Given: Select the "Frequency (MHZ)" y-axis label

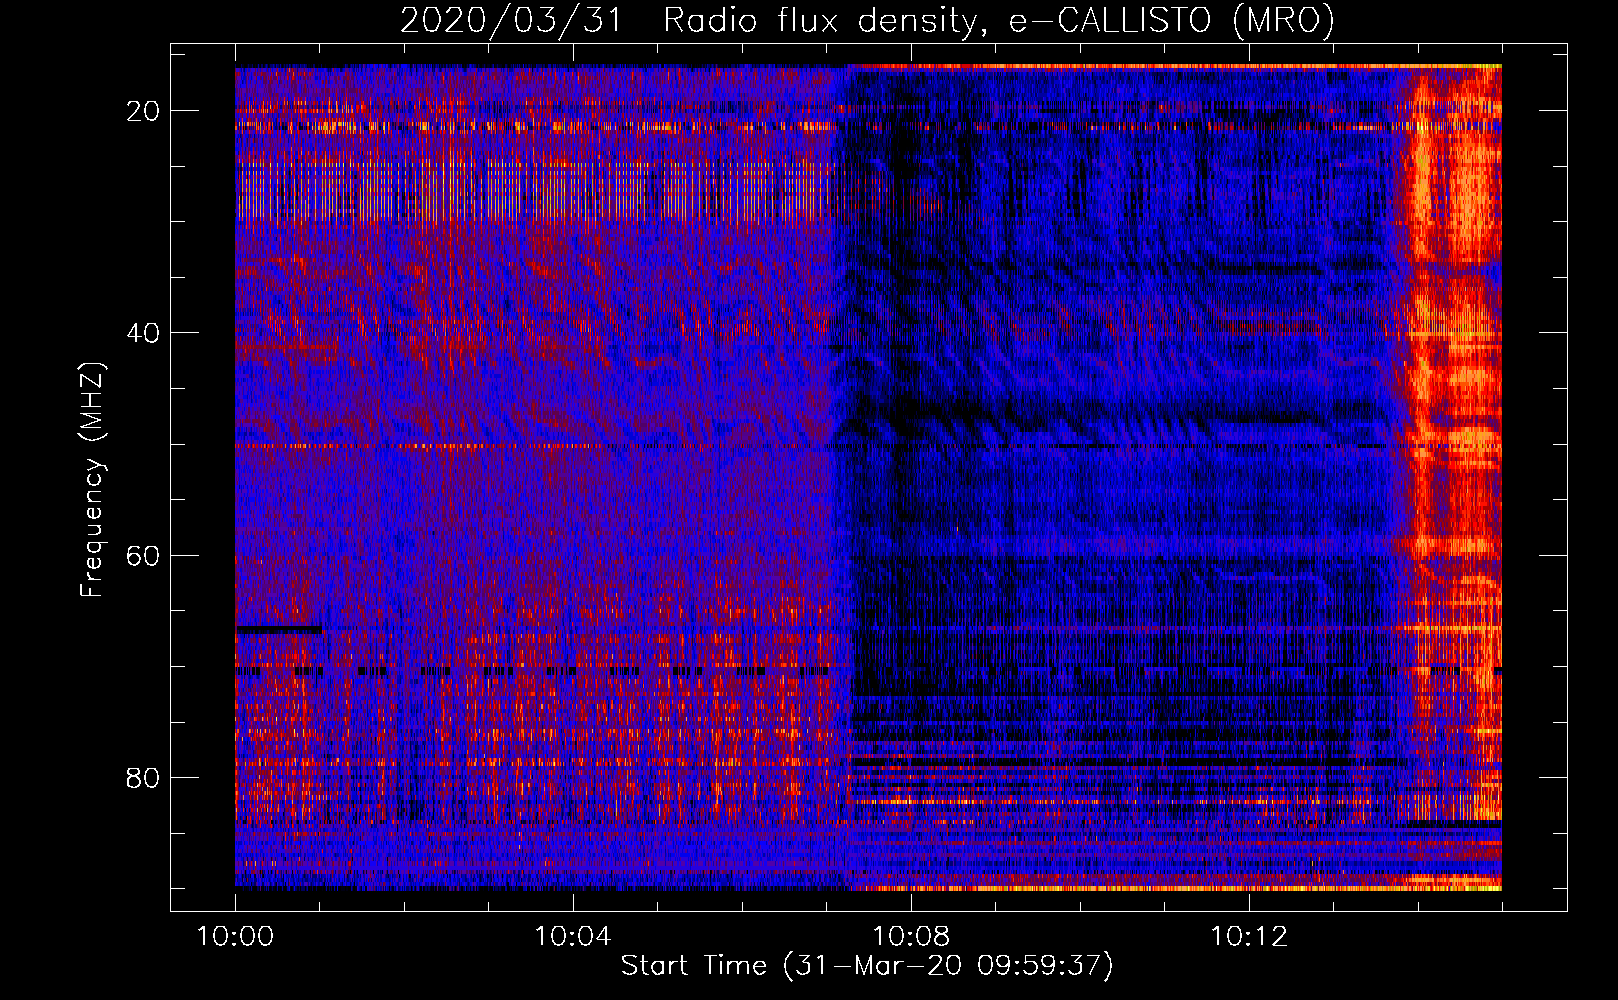Looking at the screenshot, I should tap(92, 480).
